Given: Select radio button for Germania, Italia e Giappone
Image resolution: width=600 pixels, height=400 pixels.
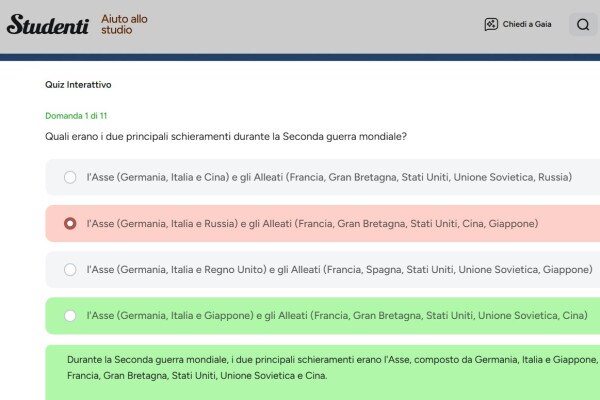Looking at the screenshot, I should click(x=70, y=316).
